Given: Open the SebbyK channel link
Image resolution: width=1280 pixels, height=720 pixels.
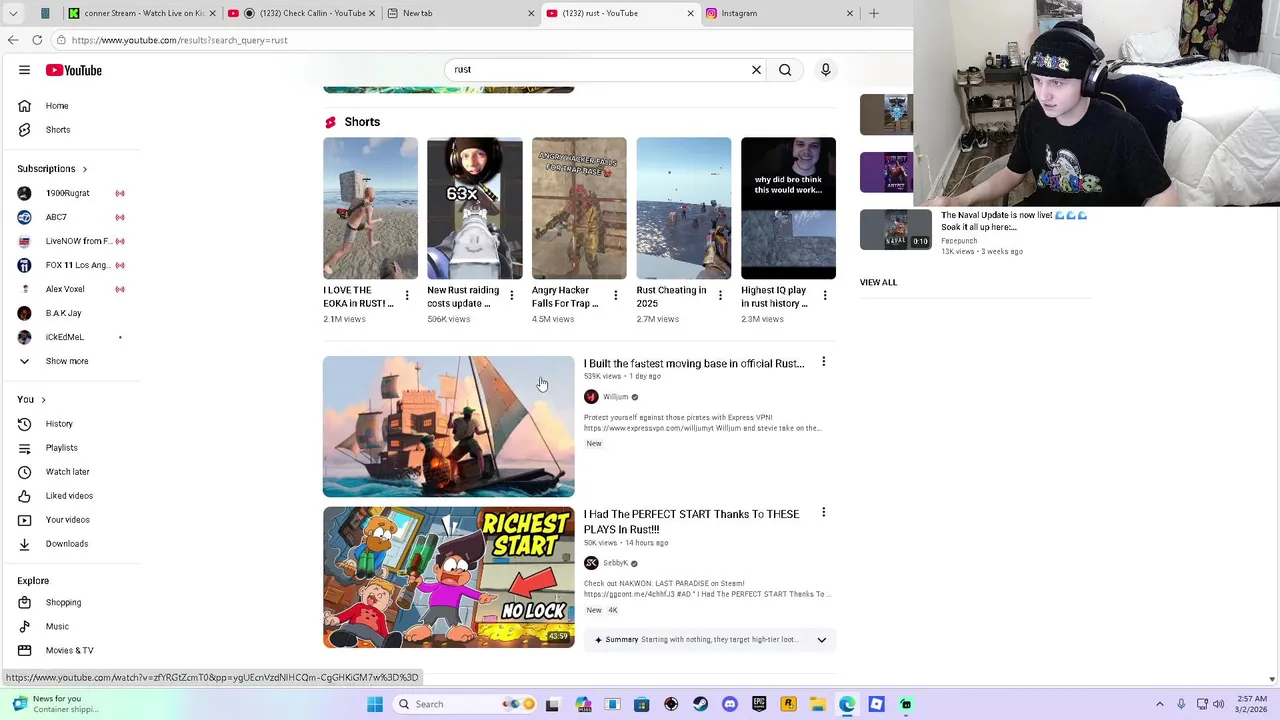Looking at the screenshot, I should click(x=615, y=563).
